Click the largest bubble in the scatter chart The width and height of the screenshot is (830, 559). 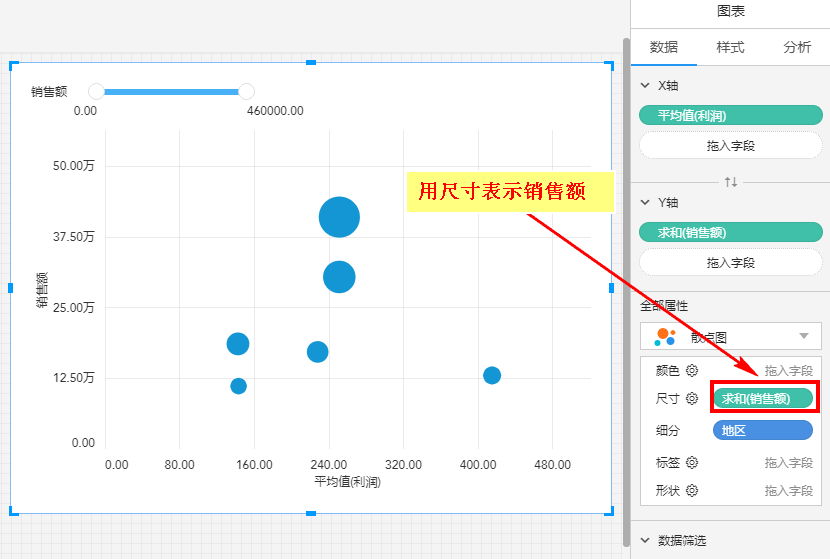point(339,217)
